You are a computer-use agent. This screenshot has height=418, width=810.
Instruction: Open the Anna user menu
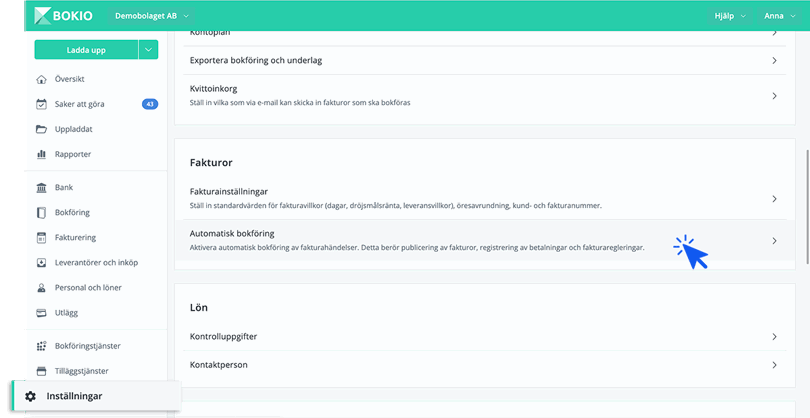click(x=779, y=16)
